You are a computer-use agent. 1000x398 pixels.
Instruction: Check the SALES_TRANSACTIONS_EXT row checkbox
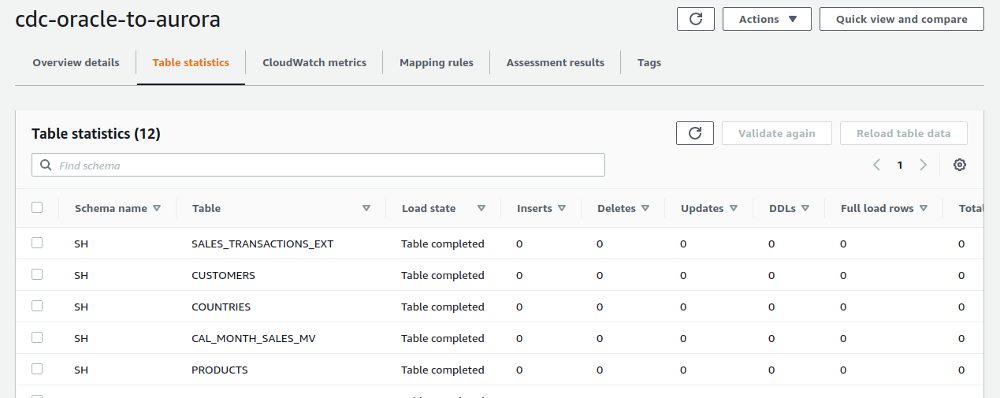pos(37,243)
